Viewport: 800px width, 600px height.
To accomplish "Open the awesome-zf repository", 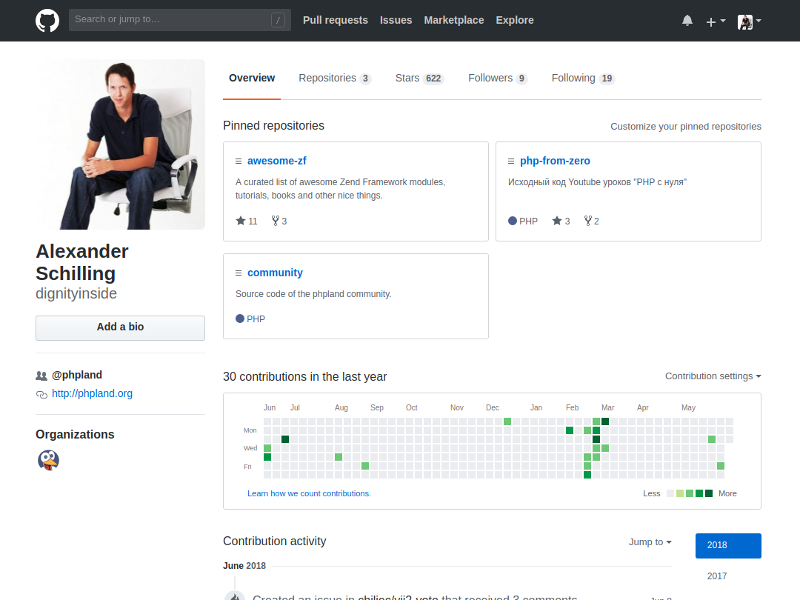I will pos(277,161).
